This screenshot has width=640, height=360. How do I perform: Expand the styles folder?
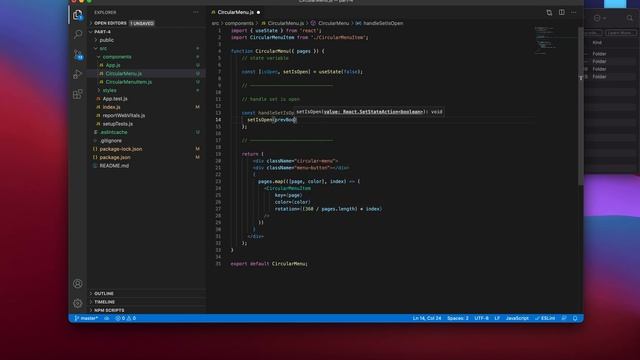pos(109,90)
